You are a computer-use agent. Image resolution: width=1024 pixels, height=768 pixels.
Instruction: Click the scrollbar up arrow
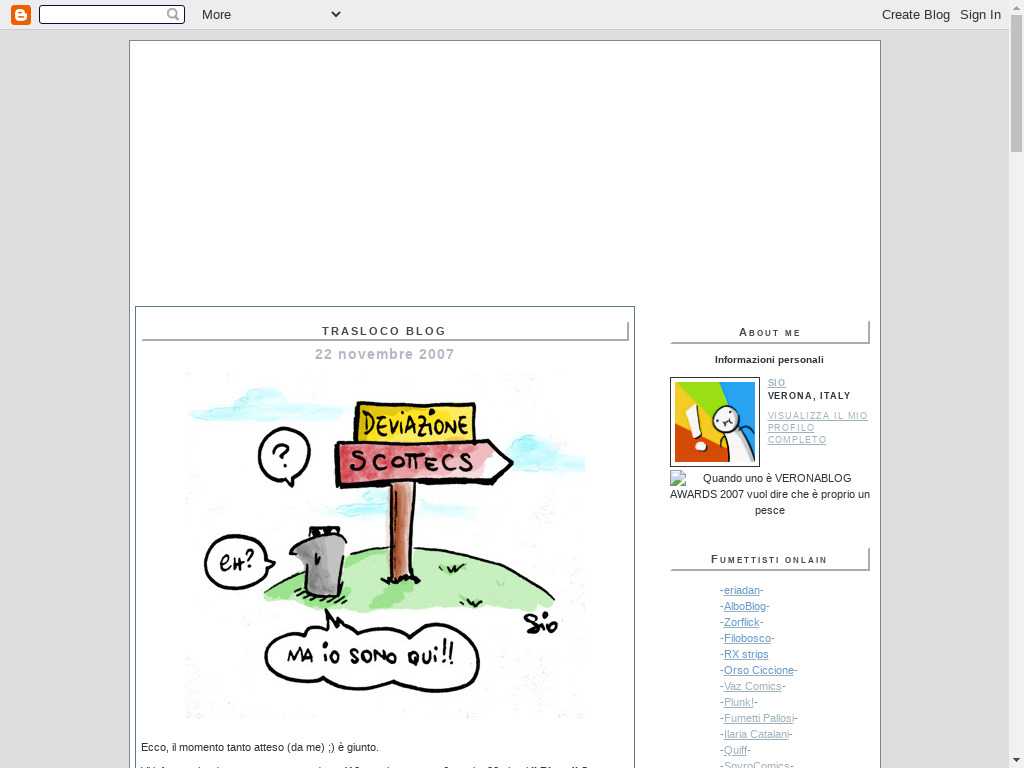pyautogui.click(x=1016, y=7)
